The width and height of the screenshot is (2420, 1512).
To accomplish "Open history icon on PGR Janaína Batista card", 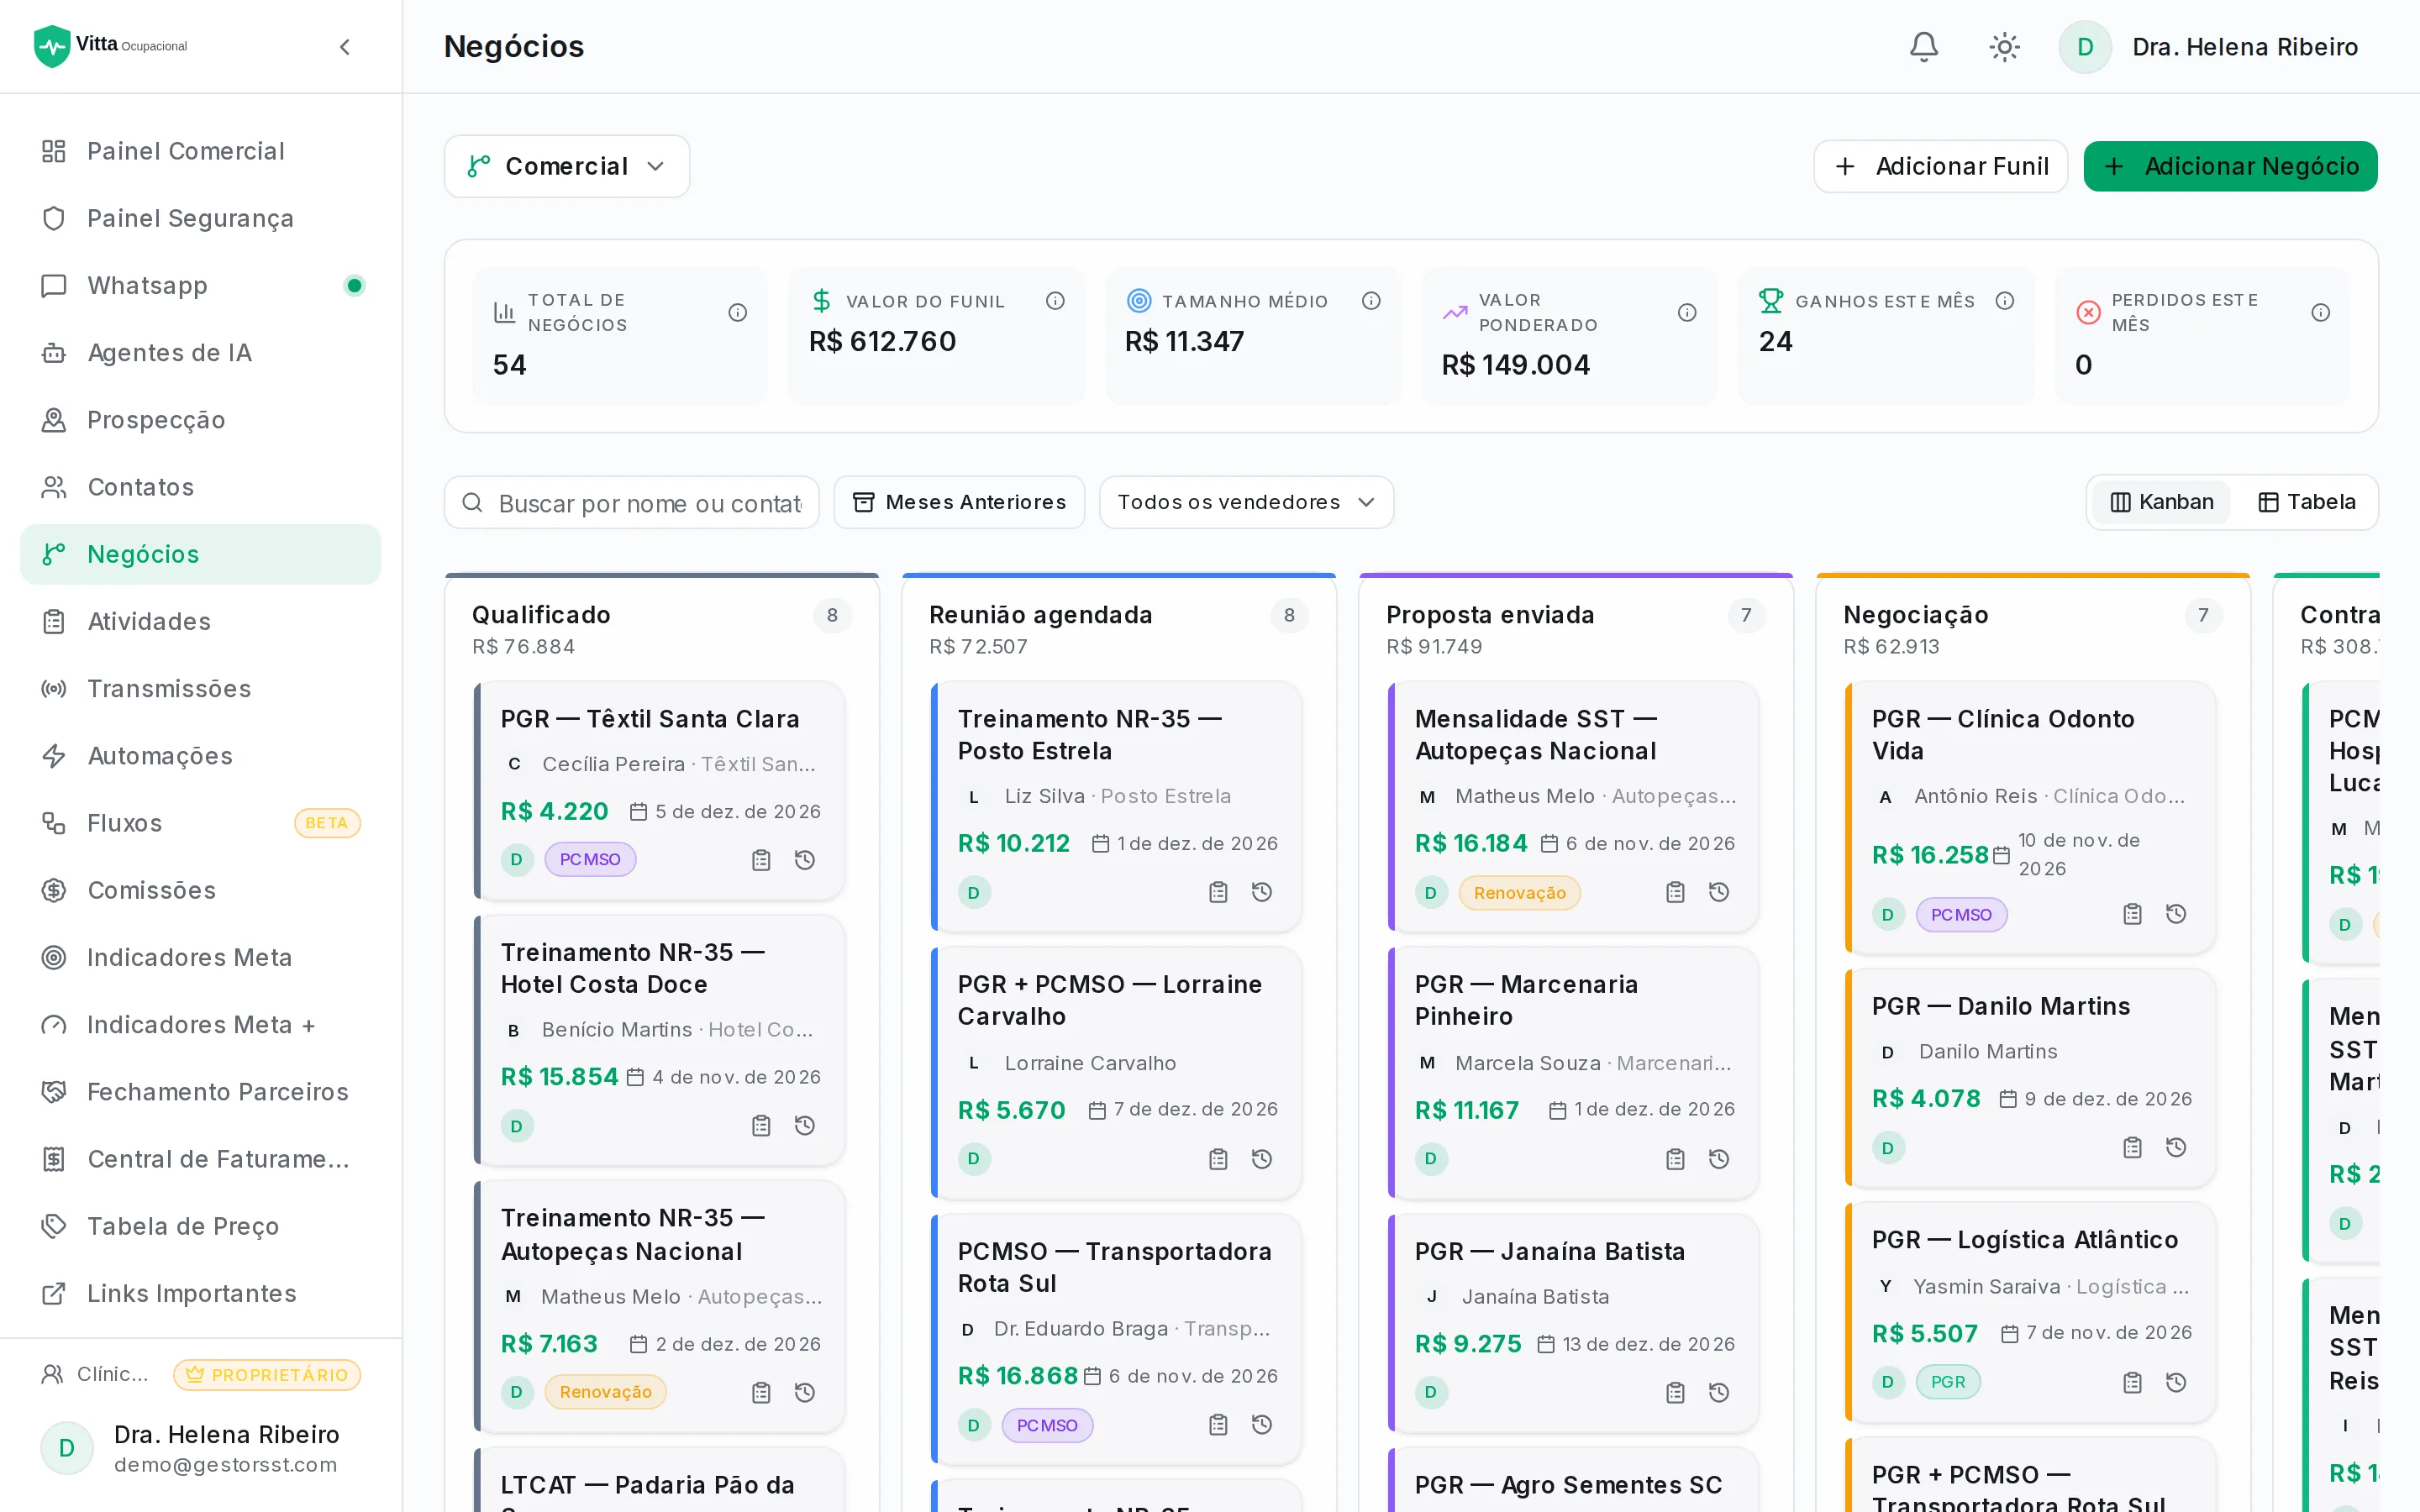I will [1719, 1392].
